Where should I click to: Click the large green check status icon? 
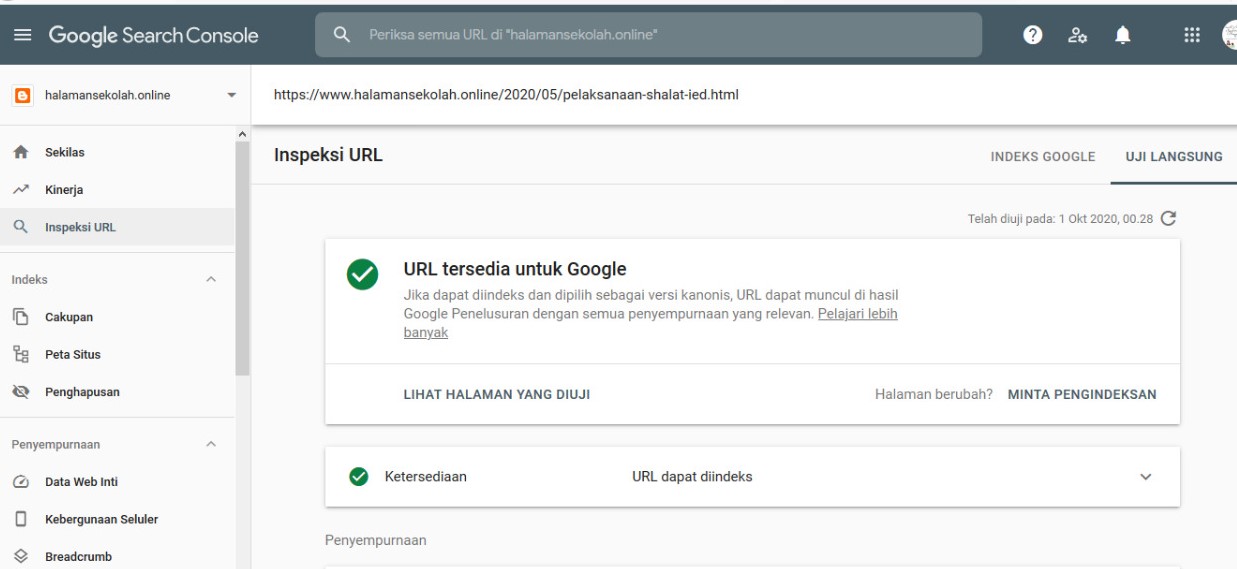tap(362, 275)
